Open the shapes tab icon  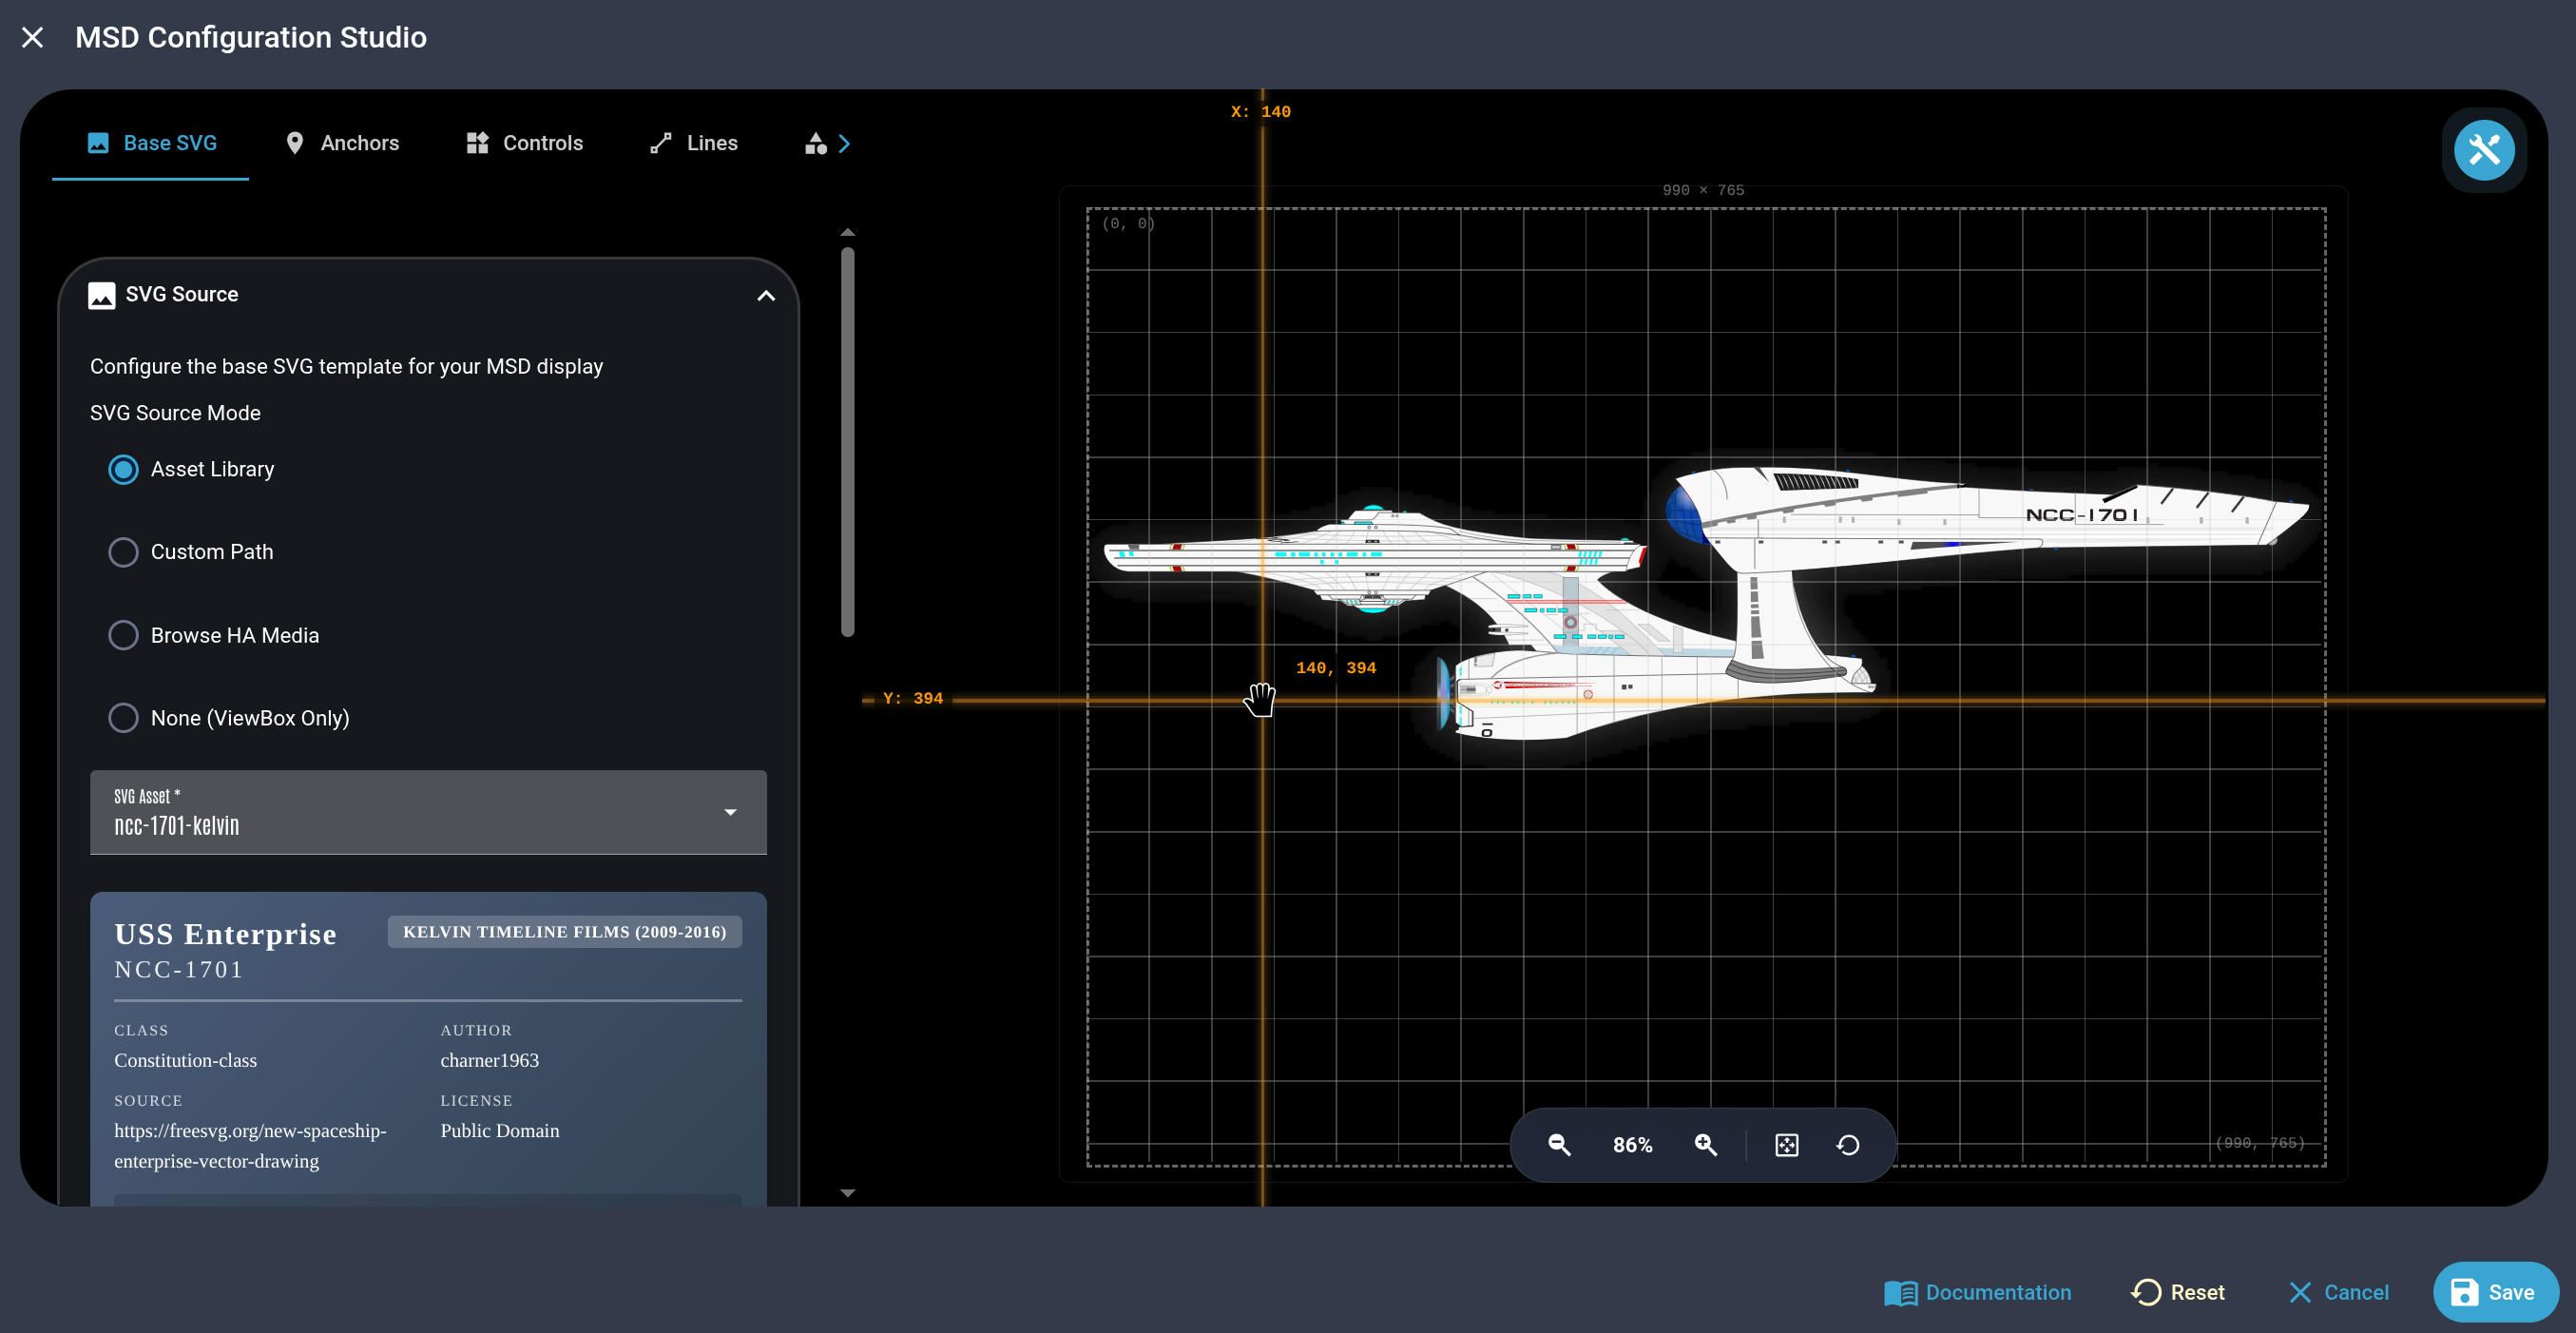(815, 144)
